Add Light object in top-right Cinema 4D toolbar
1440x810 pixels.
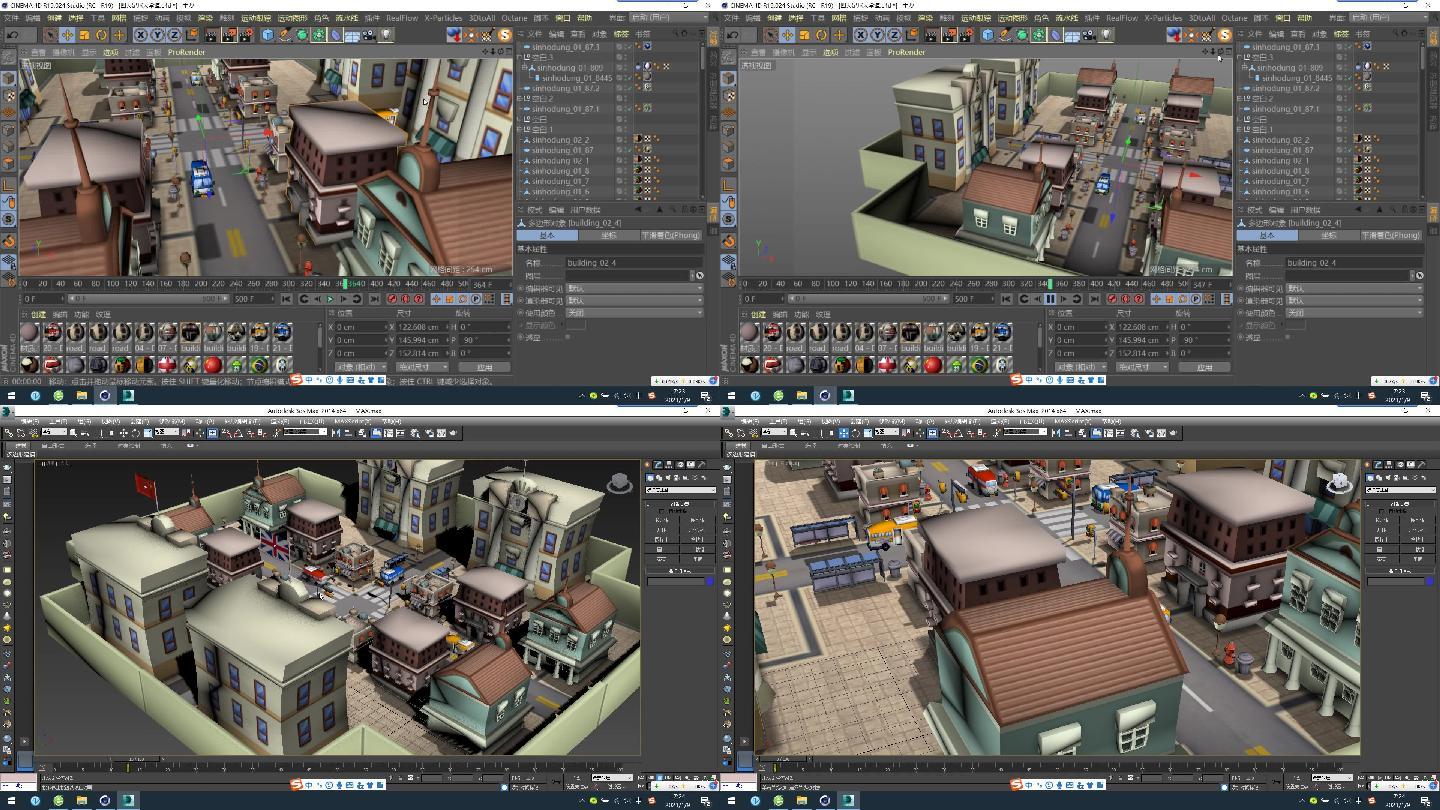(1105, 34)
